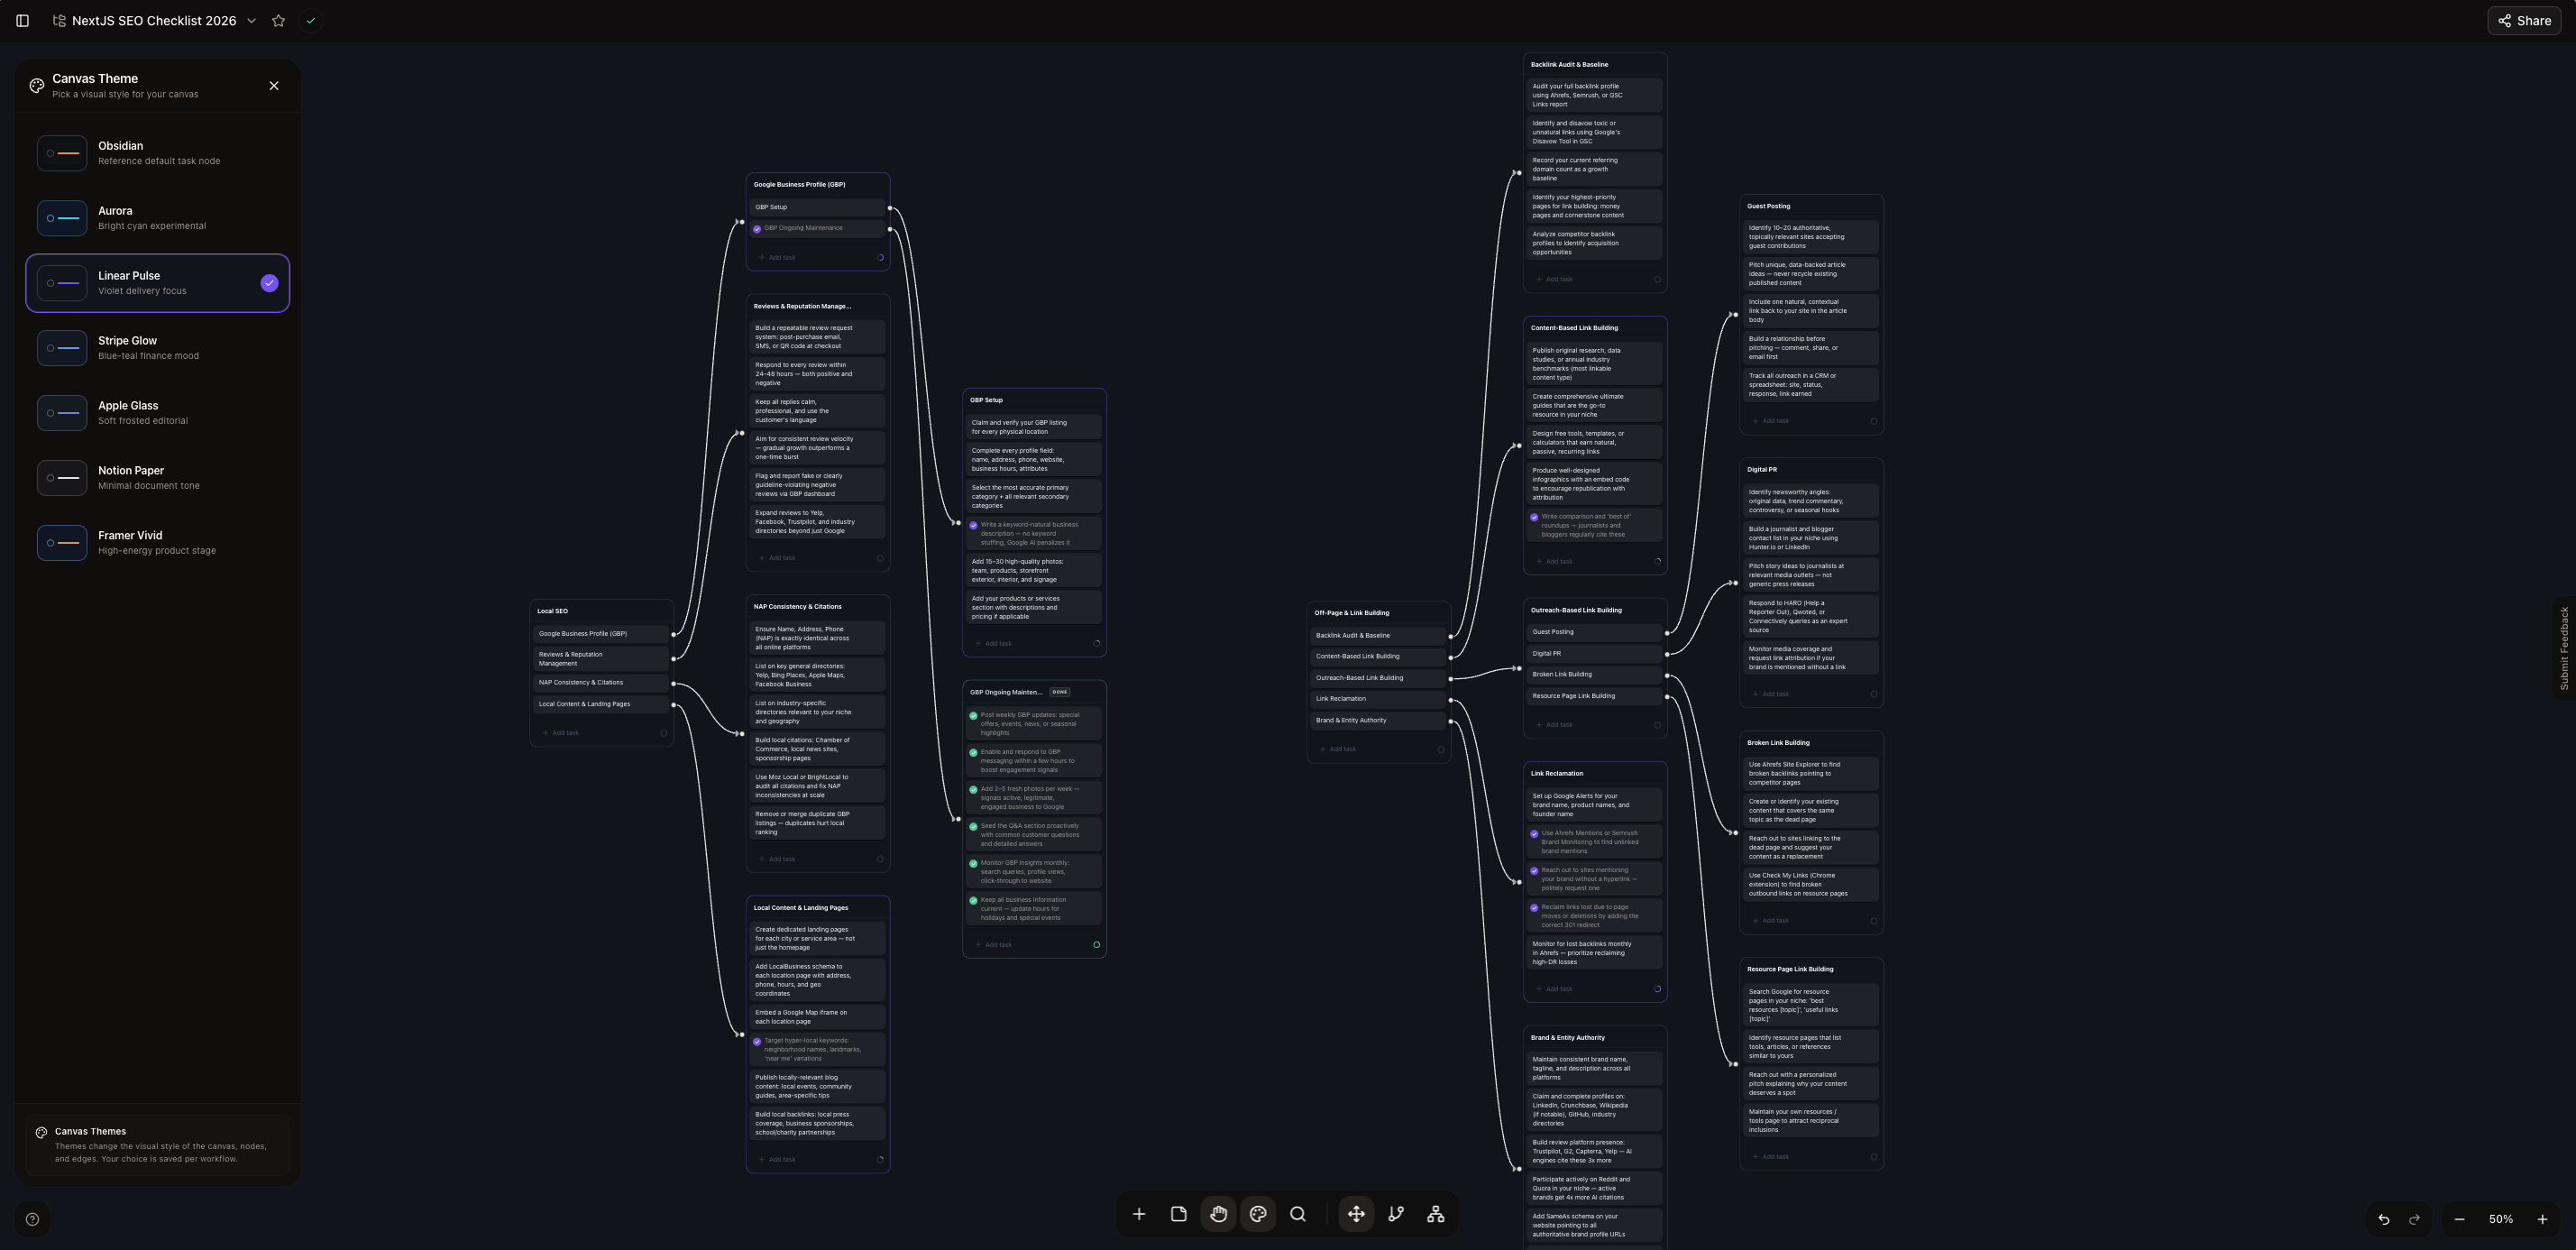2576x1250 pixels.
Task: Select the four-arrow move tool
Action: (1356, 1214)
